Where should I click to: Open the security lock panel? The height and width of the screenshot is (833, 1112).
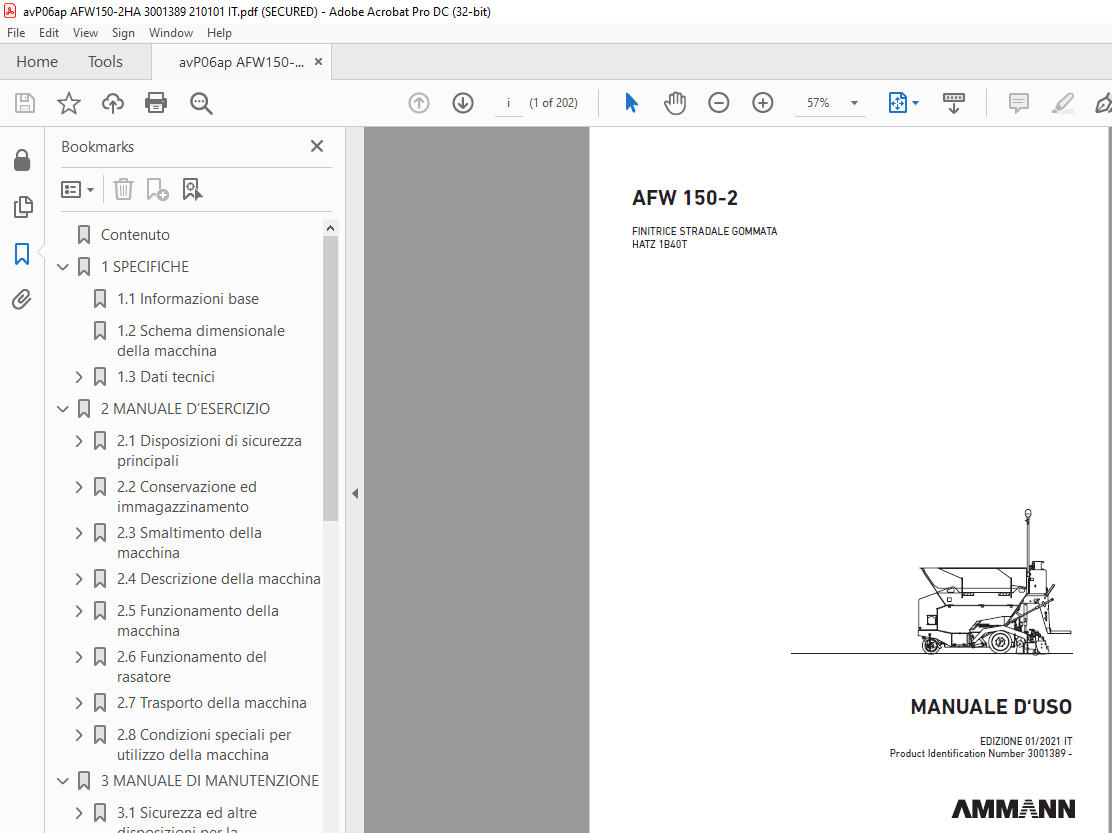coord(22,161)
